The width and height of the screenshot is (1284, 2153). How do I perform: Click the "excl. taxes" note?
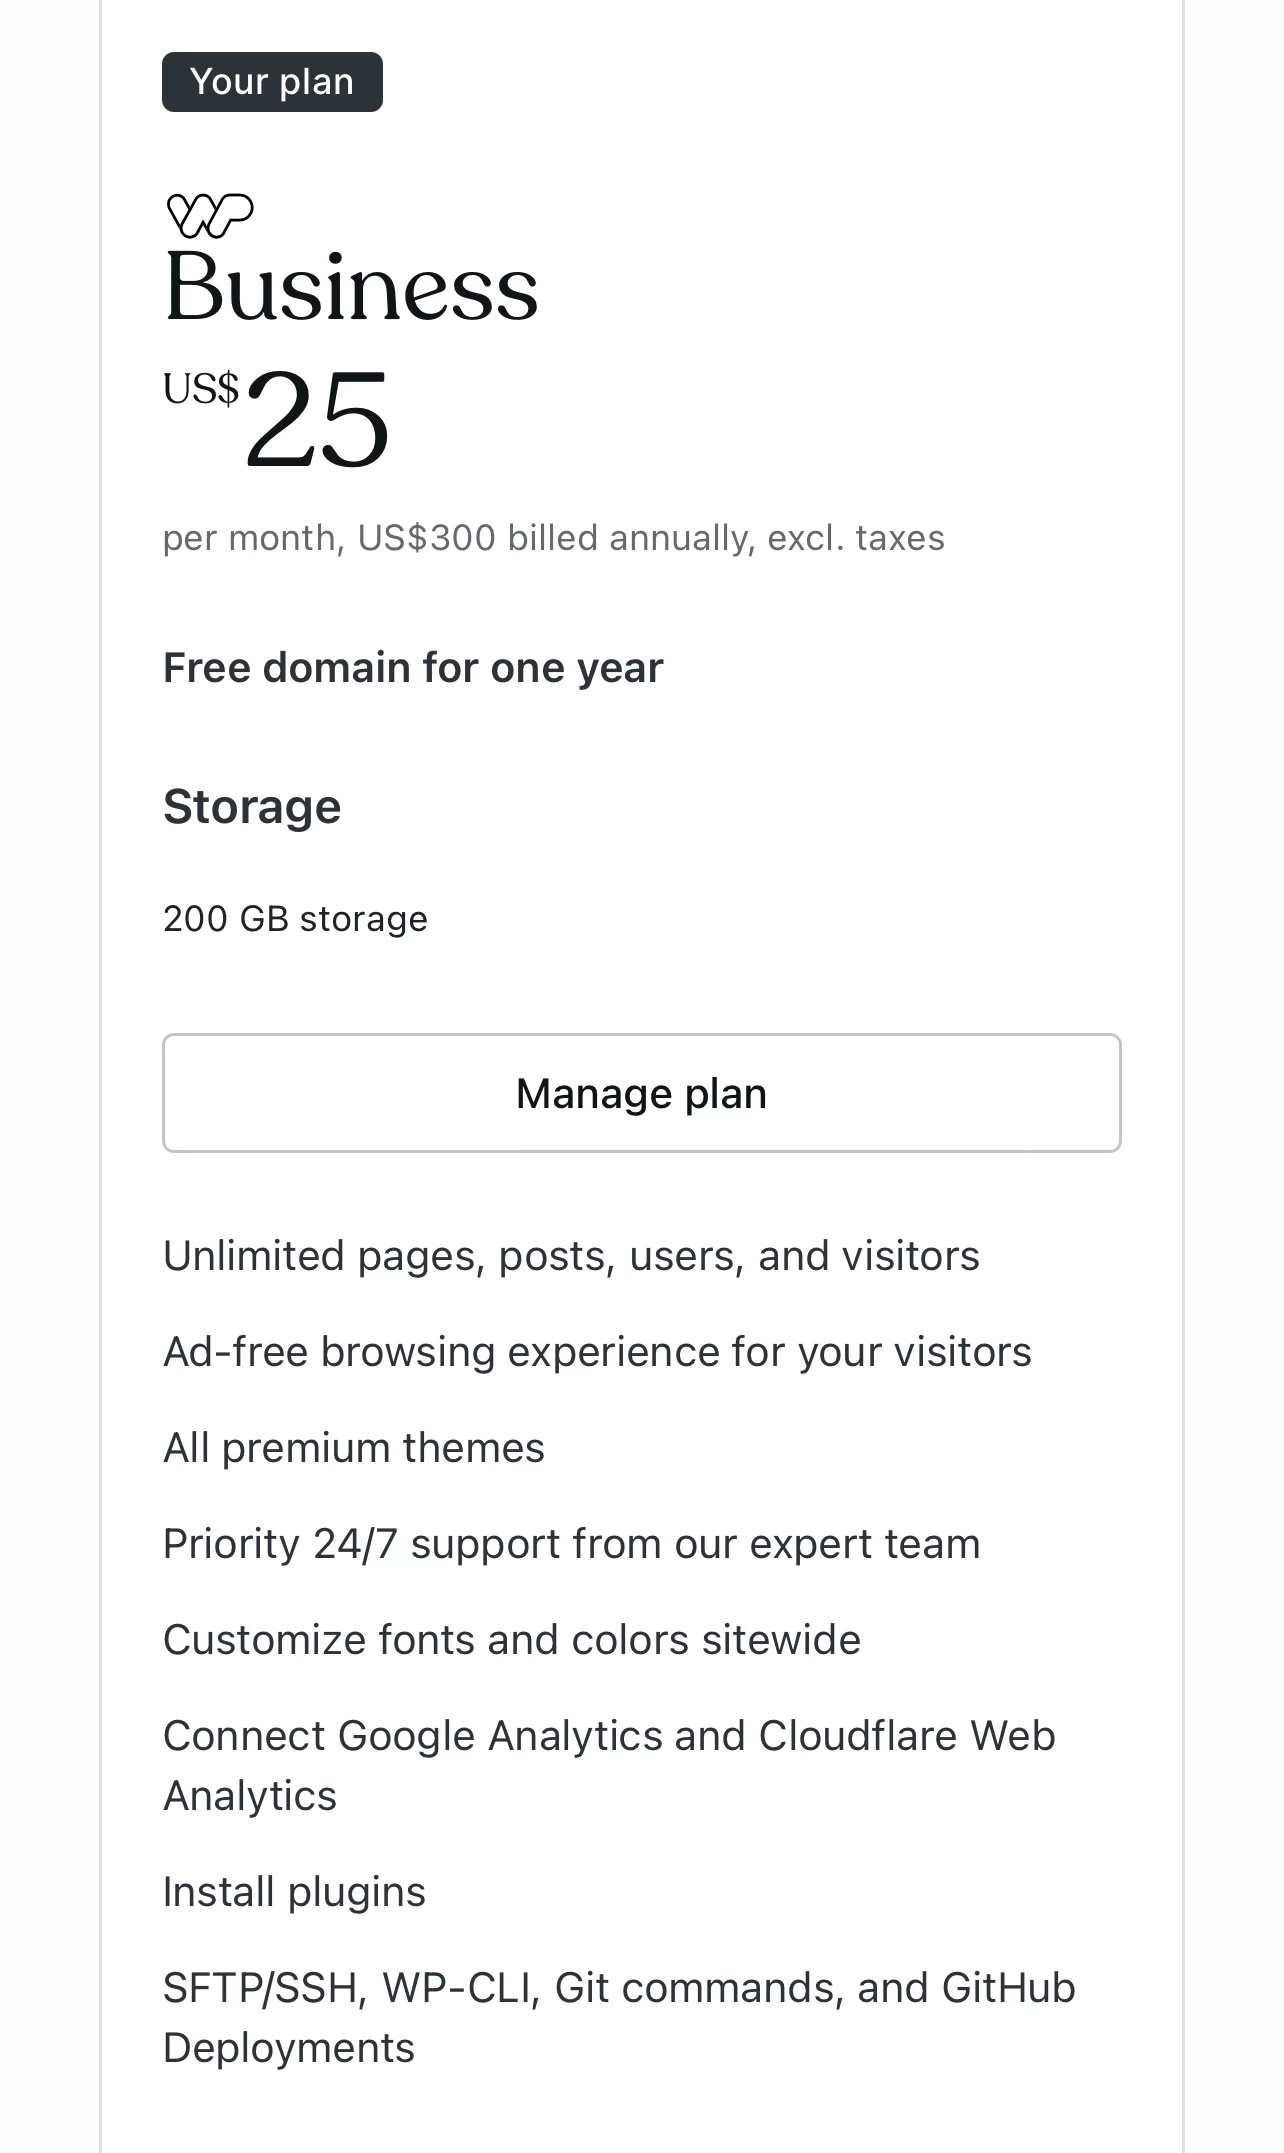[x=856, y=538]
